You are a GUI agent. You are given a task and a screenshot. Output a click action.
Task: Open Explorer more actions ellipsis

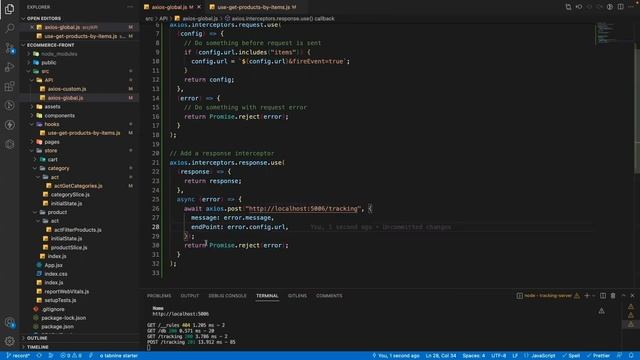pyautogui.click(x=130, y=7)
